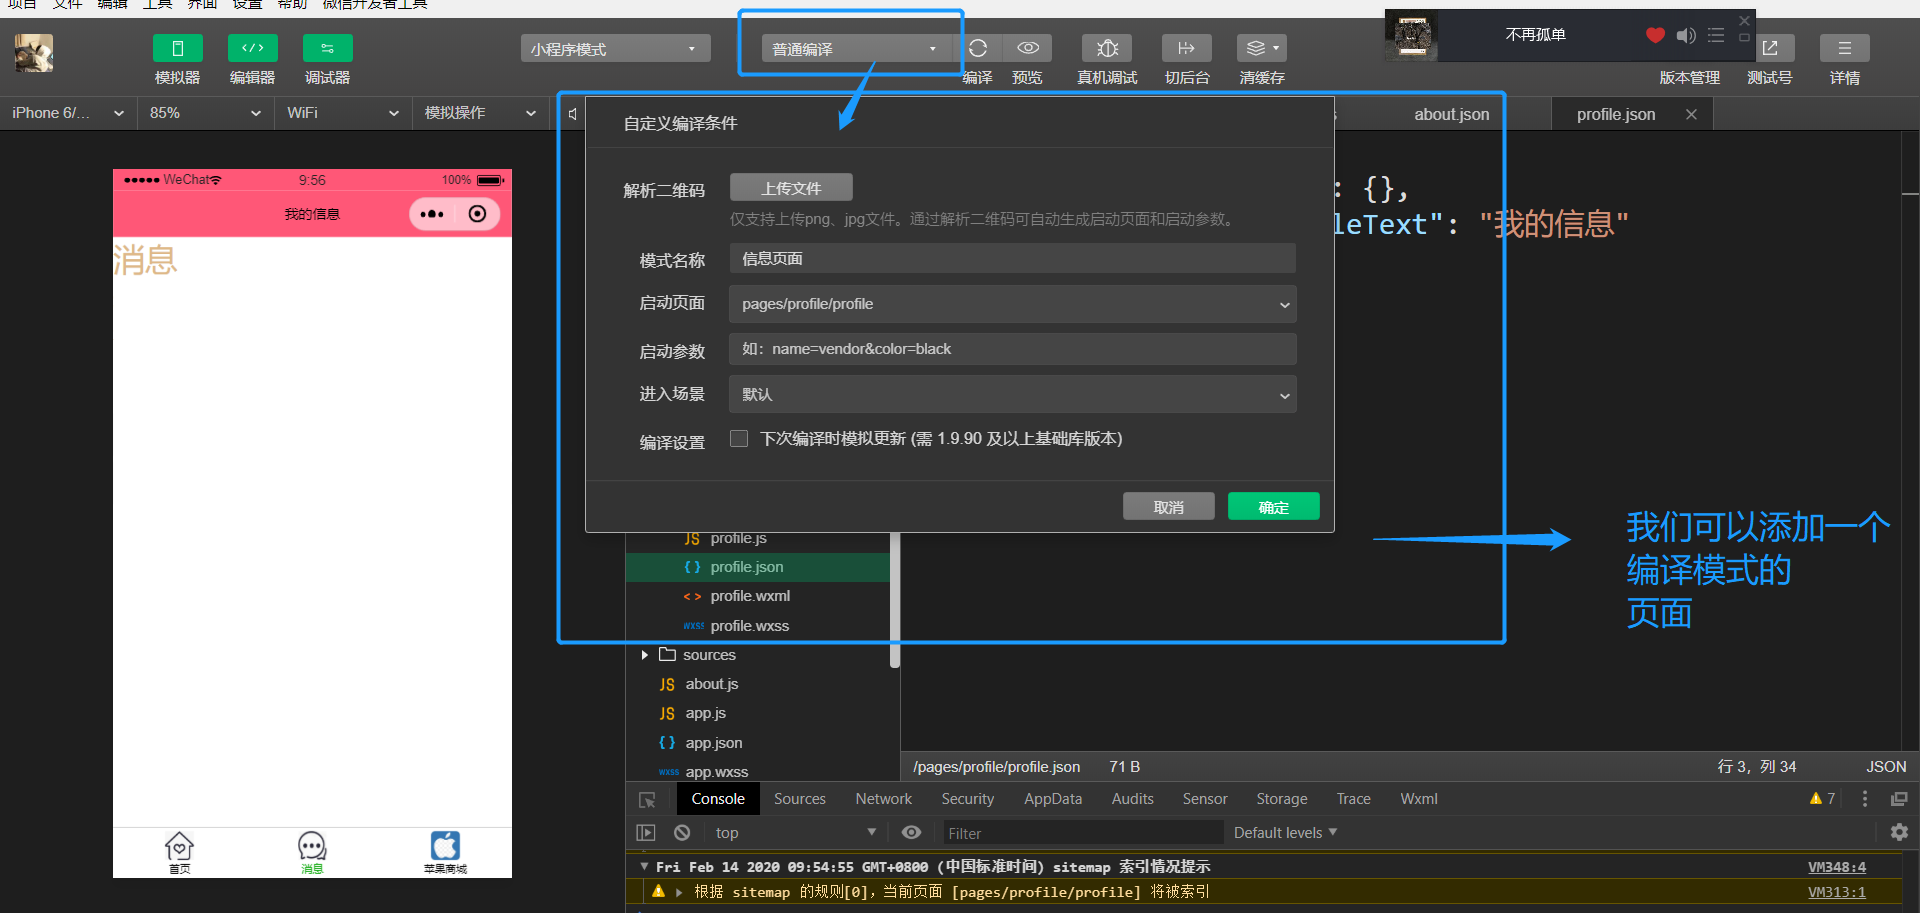Open the 详情 details menu icon
Viewport: 1920px width, 913px height.
[1845, 48]
